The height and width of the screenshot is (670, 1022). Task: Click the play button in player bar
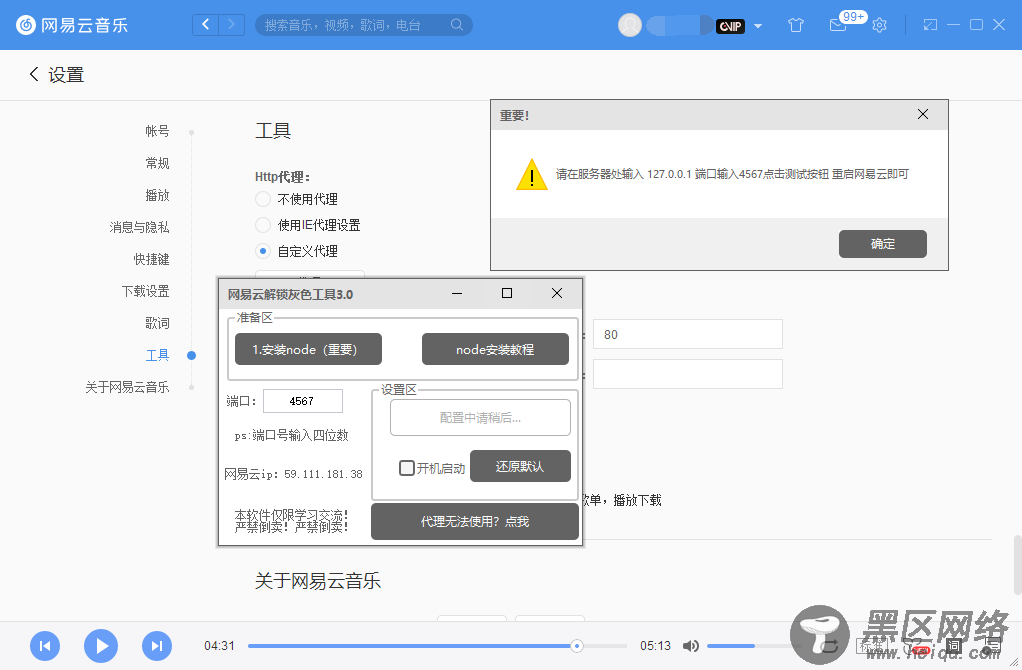point(101,646)
